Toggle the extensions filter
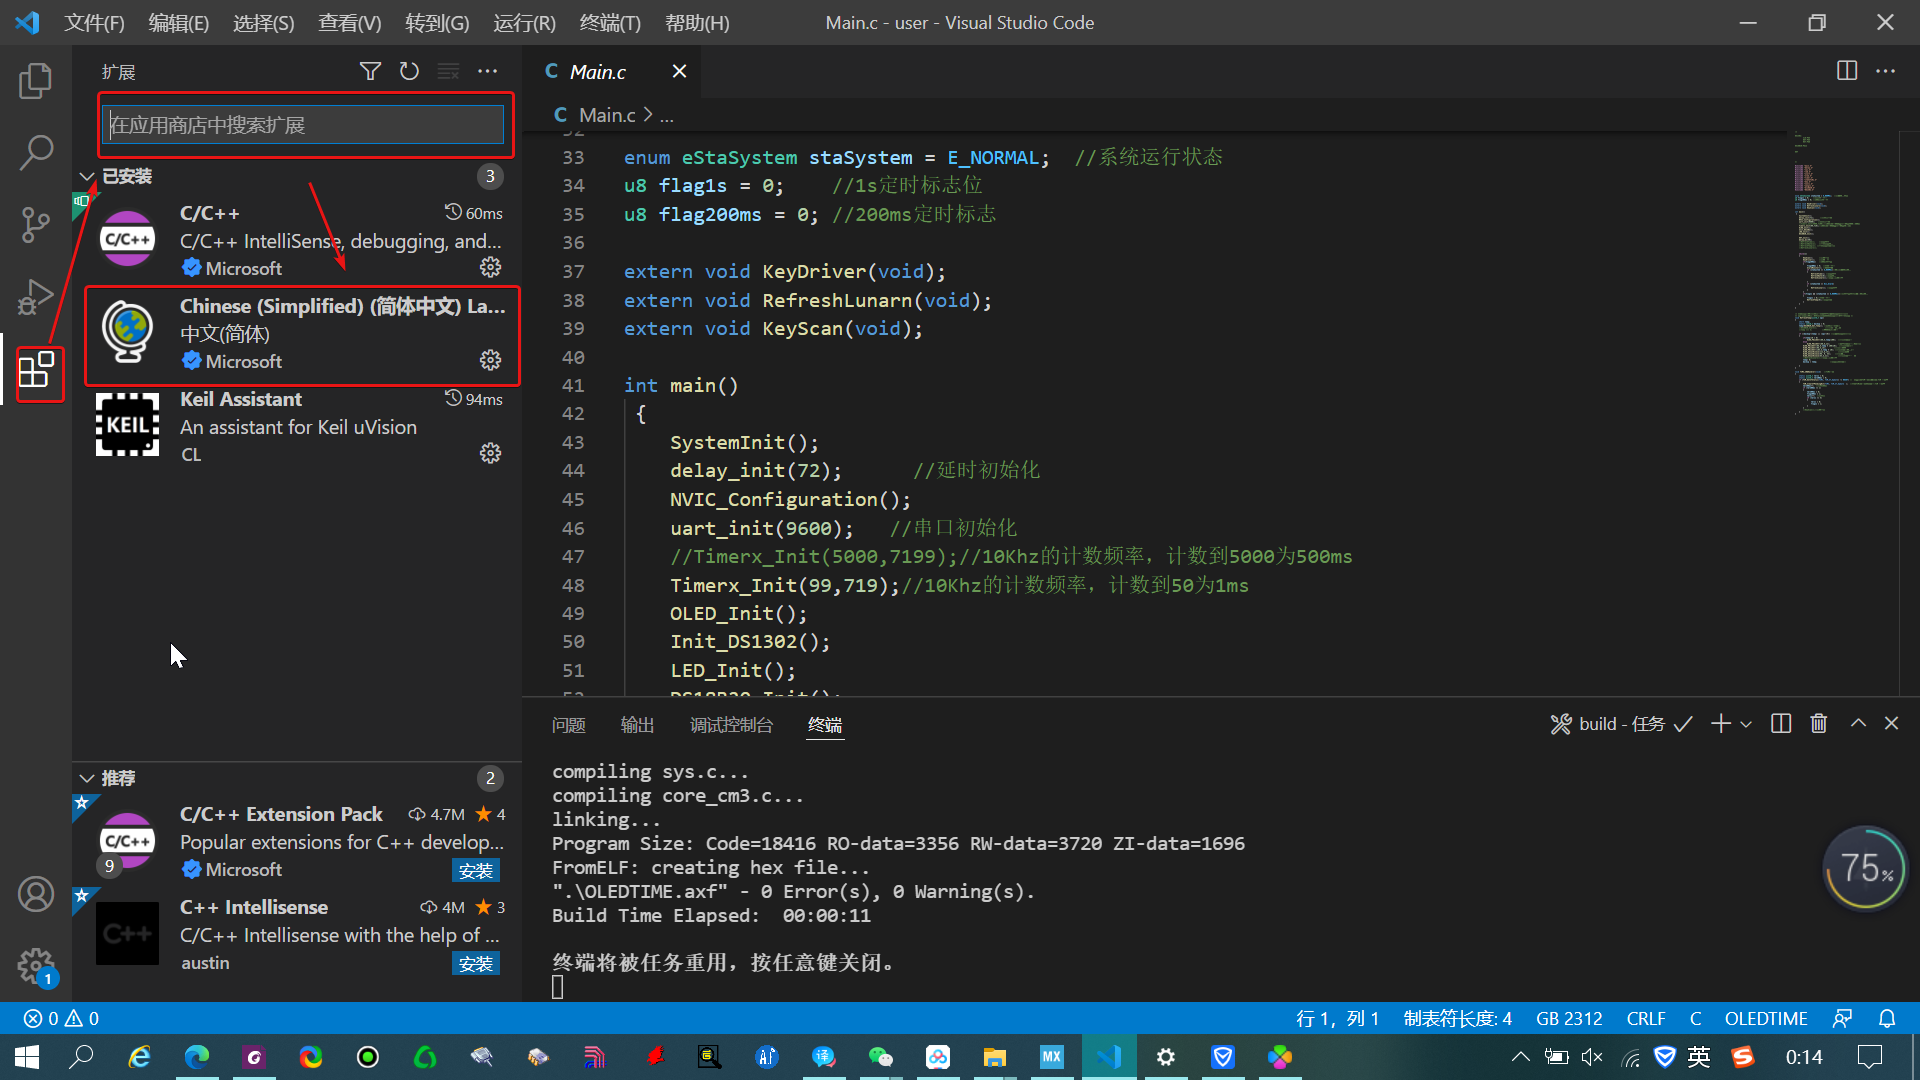 [370, 71]
